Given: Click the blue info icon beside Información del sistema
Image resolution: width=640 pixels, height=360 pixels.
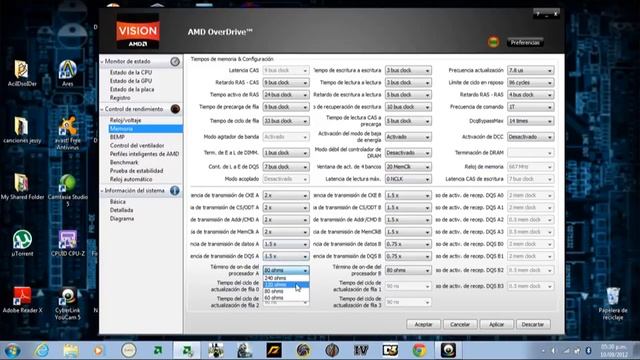Looking at the screenshot, I should click(x=175, y=191).
